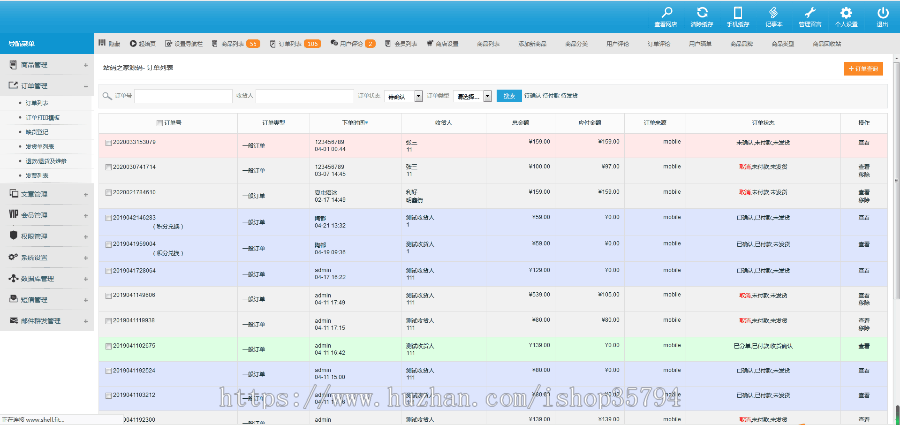Click 查看 link for order 2020030741714
Viewport: 900px width, 425px height.
coord(864,167)
